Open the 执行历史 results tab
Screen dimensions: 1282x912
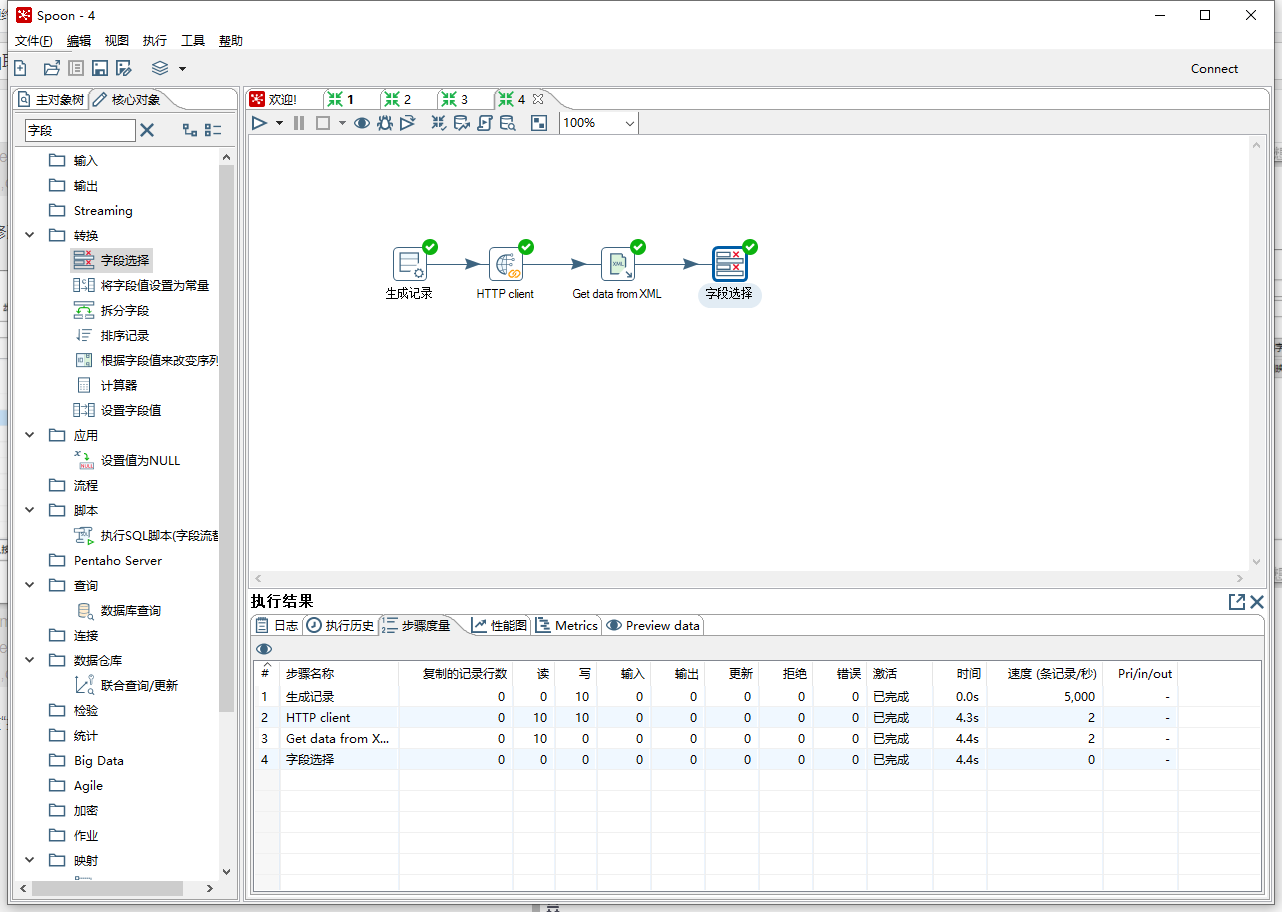tap(340, 626)
